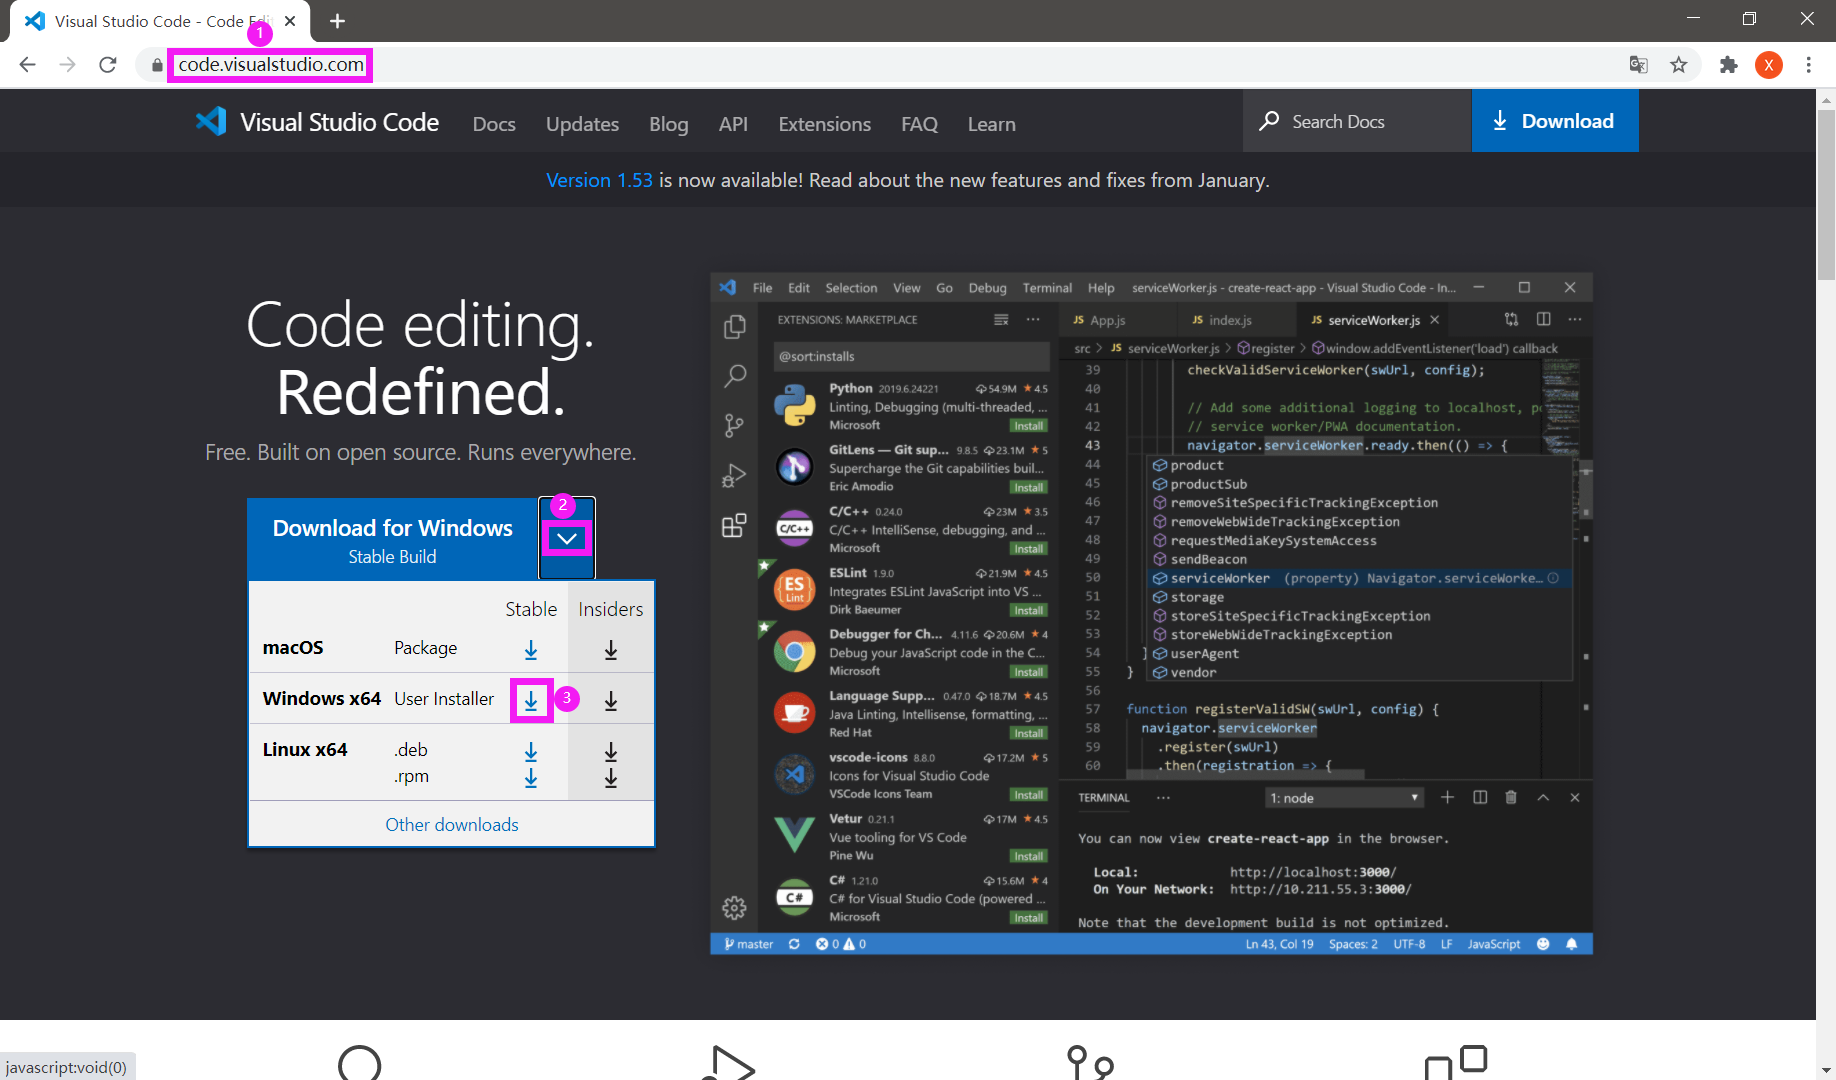The image size is (1836, 1080).
Task: Open the Version 1.53 release link
Action: (x=599, y=180)
